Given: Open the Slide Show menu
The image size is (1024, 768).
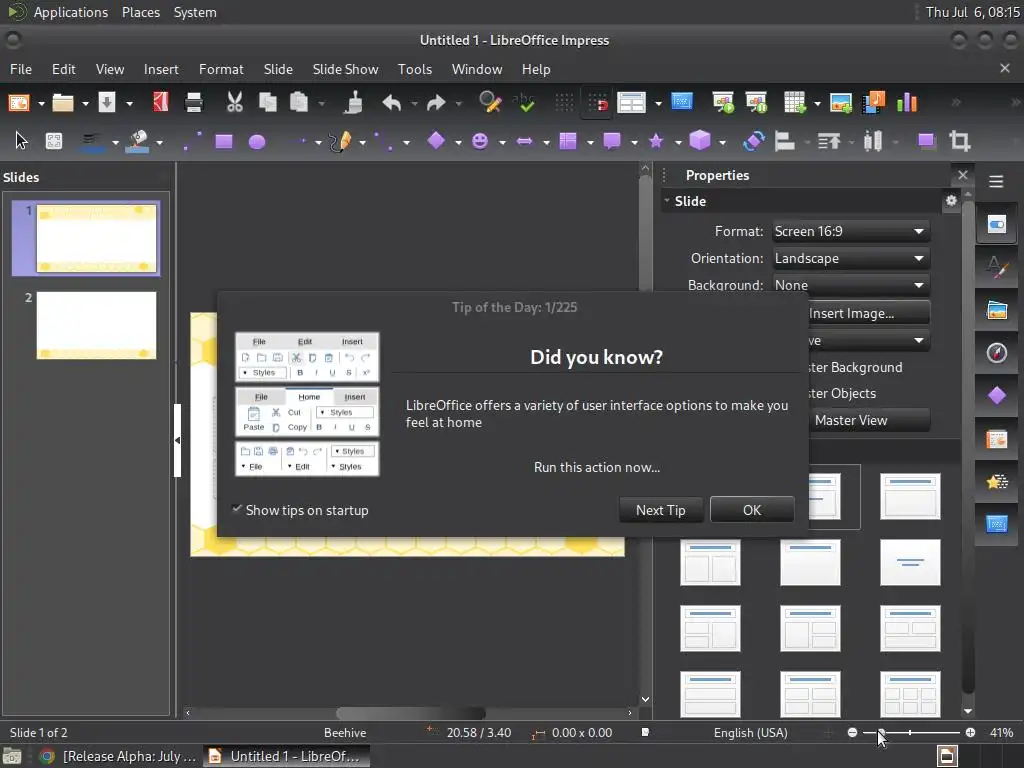Looking at the screenshot, I should [345, 69].
